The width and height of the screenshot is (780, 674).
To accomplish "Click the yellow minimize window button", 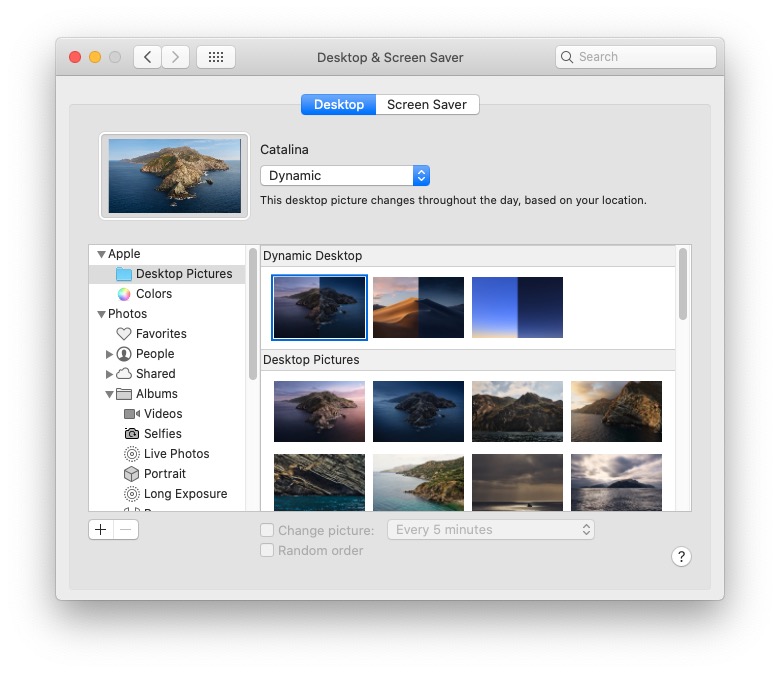I will click(x=95, y=57).
